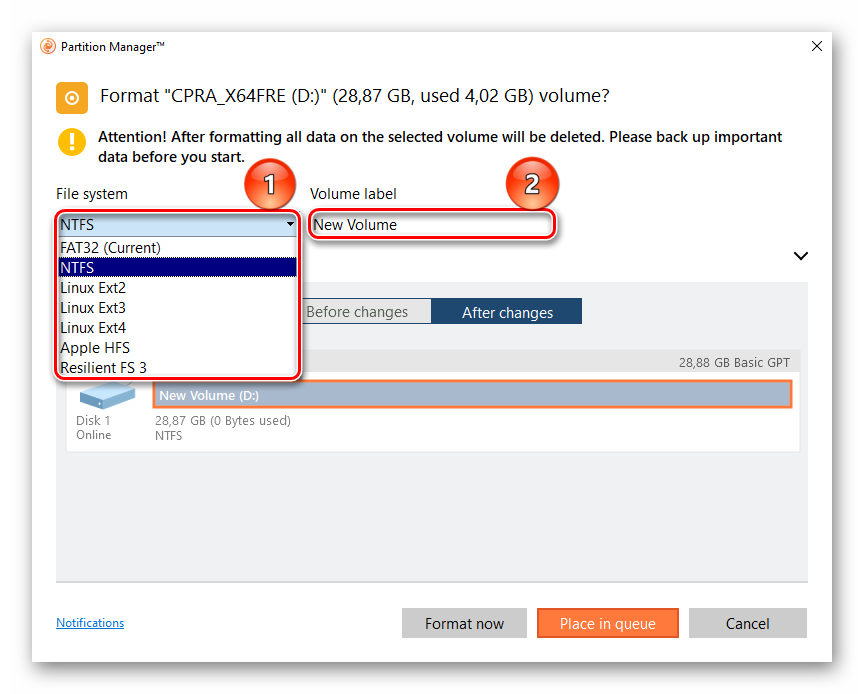Click the Disk 1 drive icon
This screenshot has width=864, height=694.
[x=106, y=396]
